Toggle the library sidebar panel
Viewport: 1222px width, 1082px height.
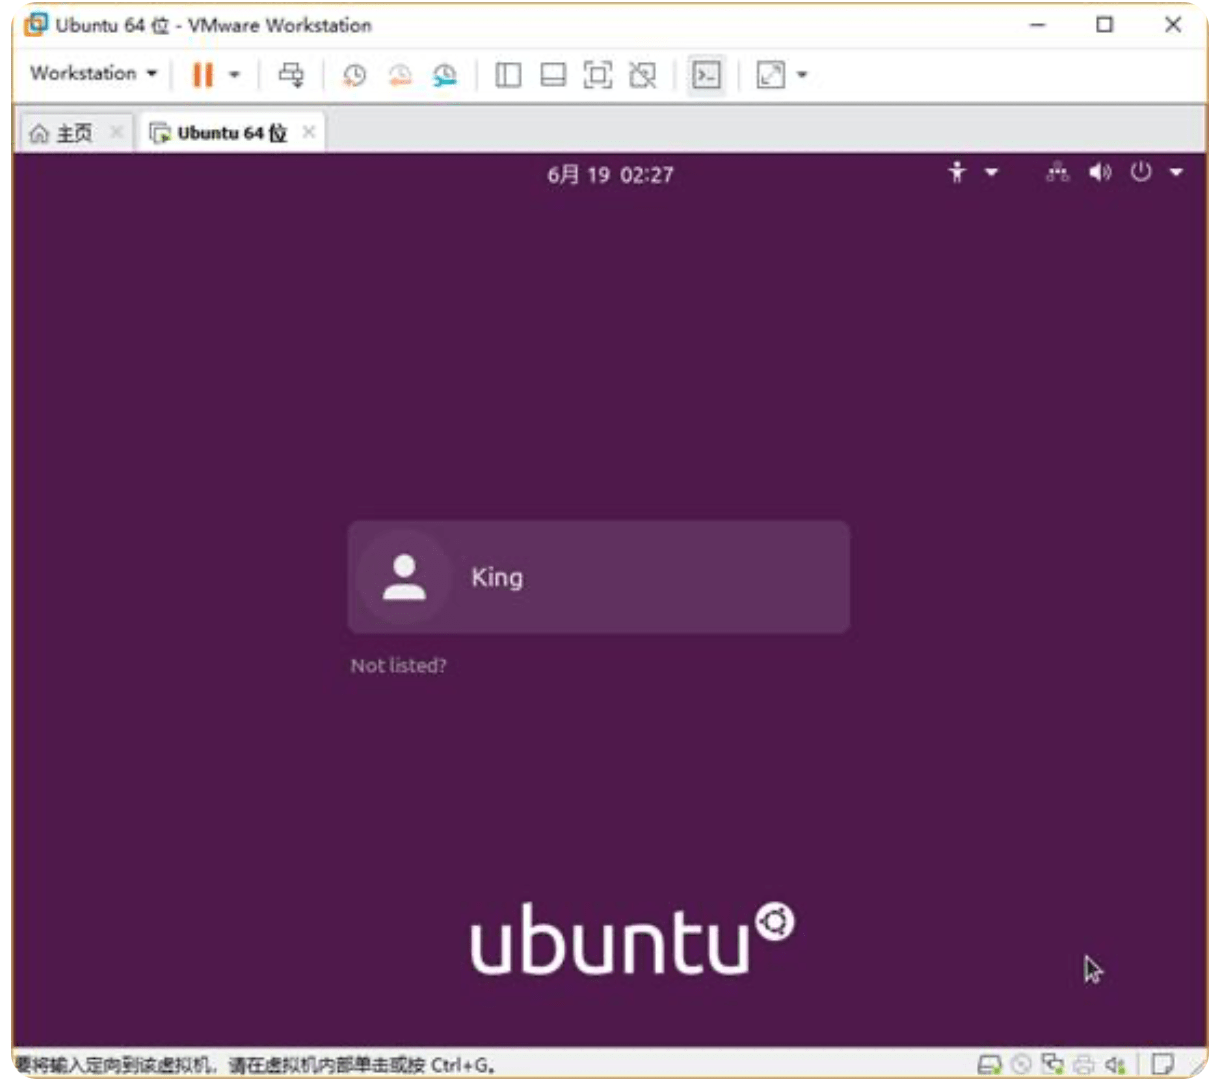coord(508,75)
